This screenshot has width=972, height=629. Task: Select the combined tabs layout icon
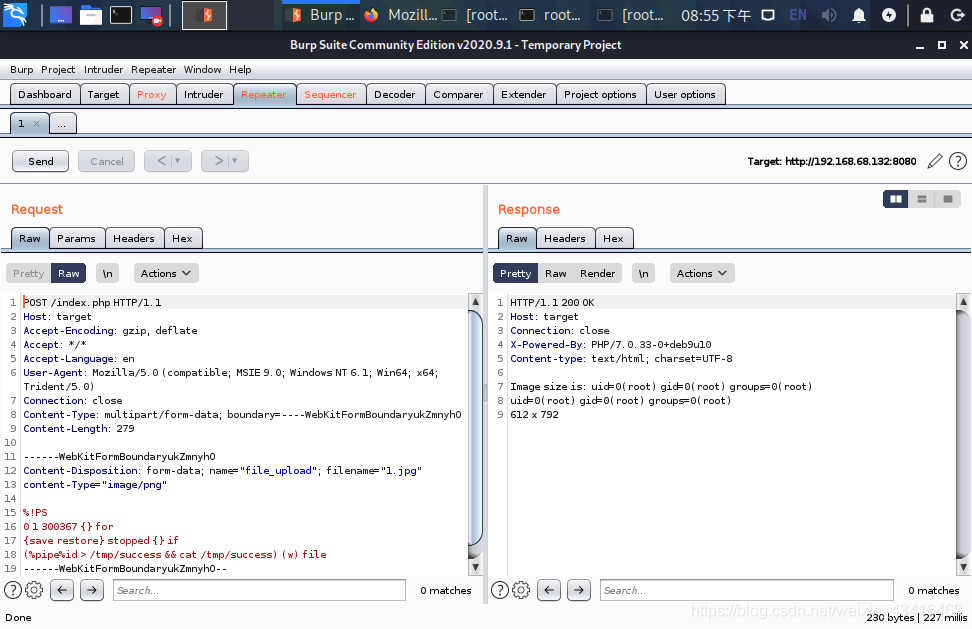[947, 199]
